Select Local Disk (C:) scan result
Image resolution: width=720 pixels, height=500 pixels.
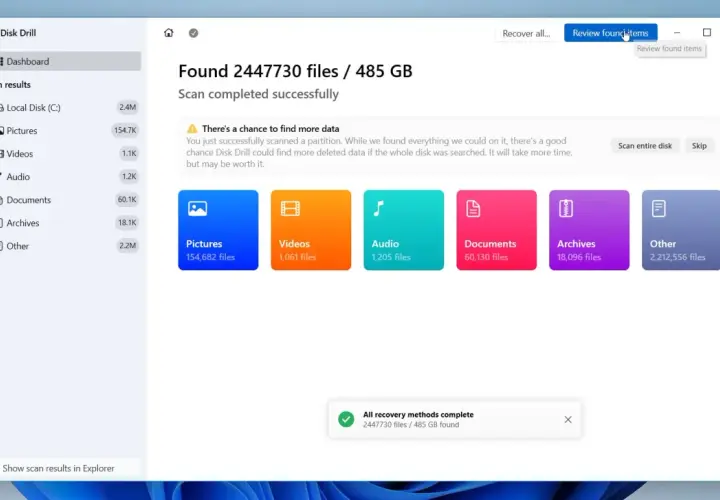click(x=70, y=107)
